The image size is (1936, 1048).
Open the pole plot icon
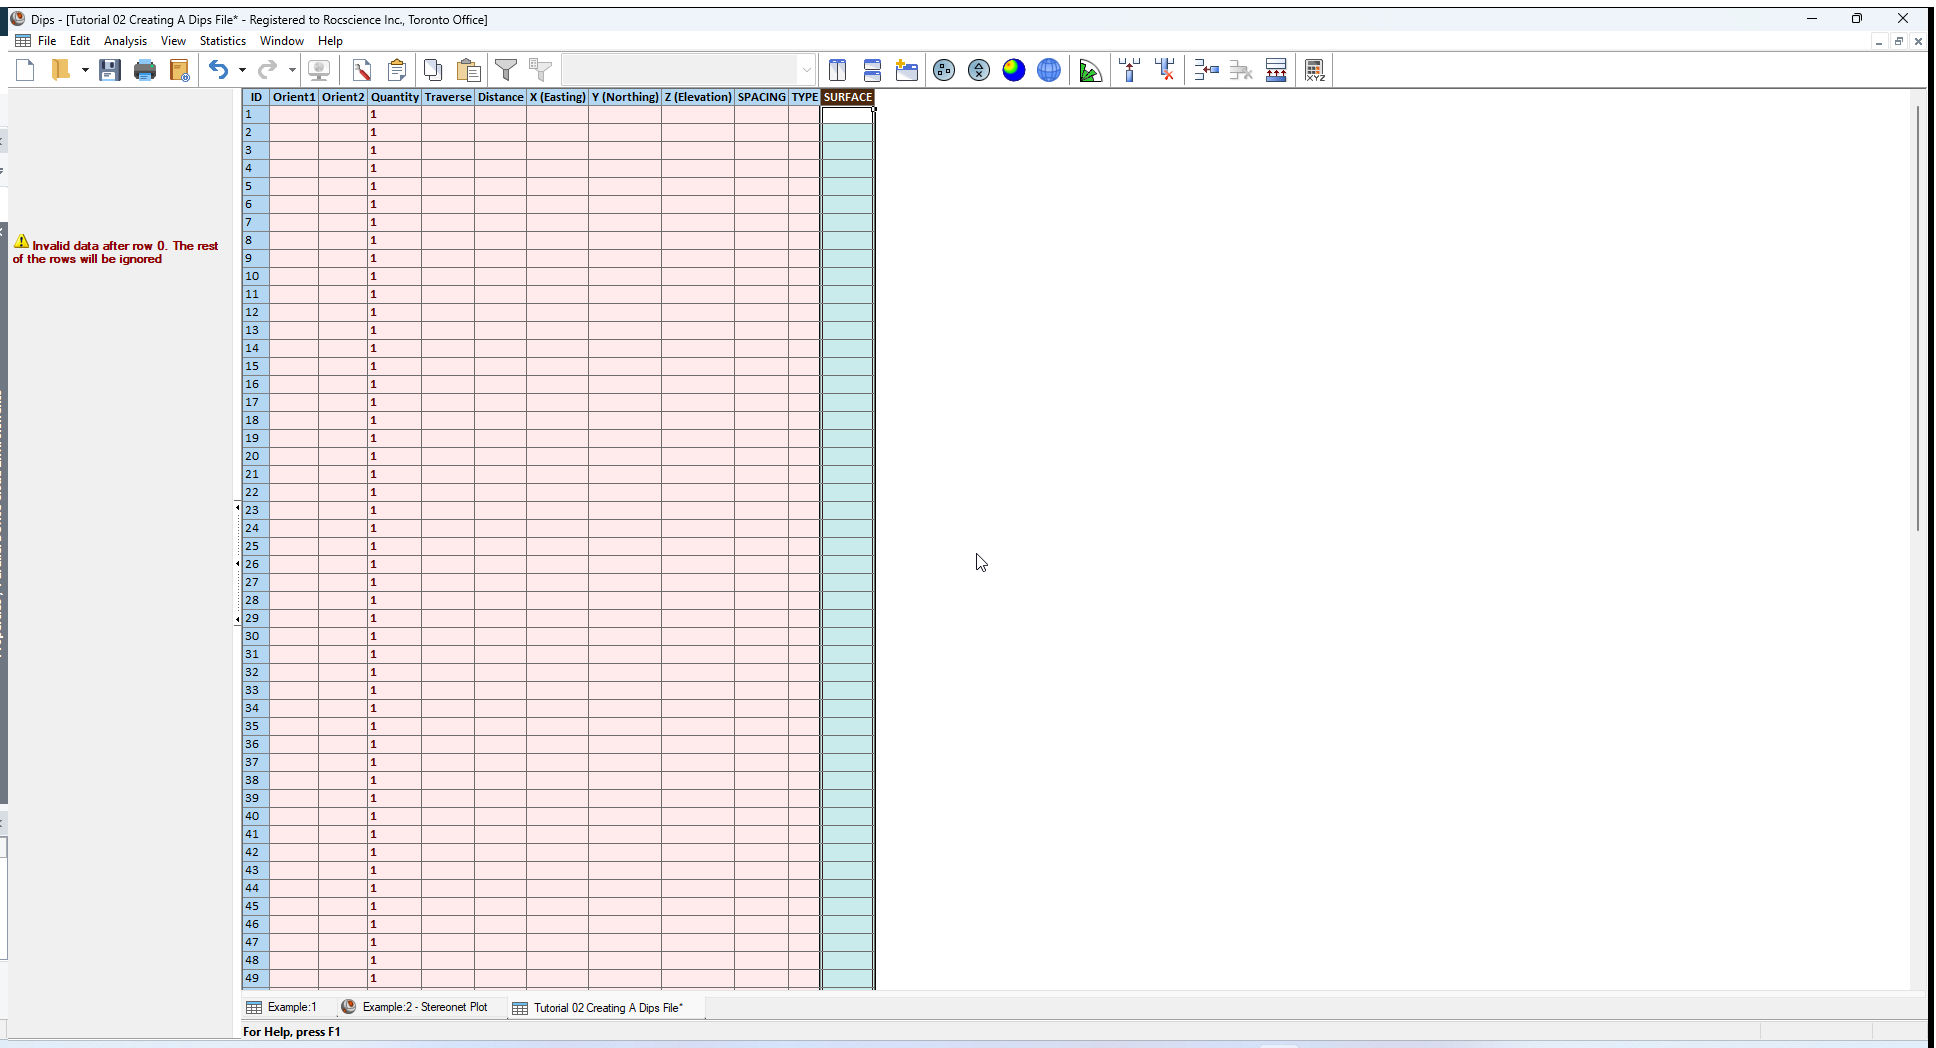944,70
